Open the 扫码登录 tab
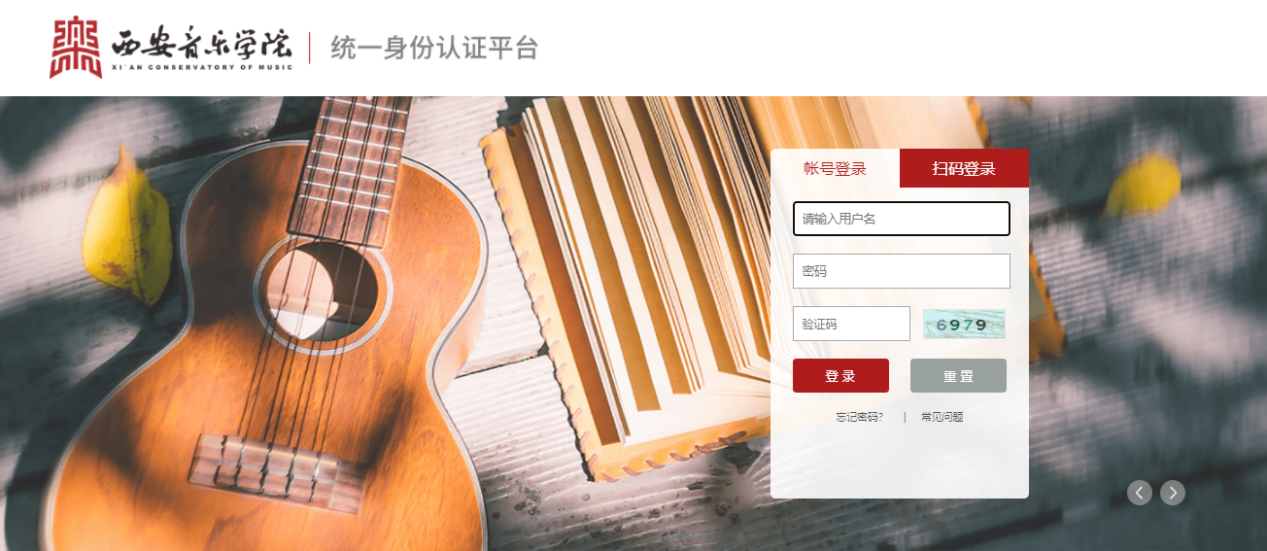 click(x=964, y=168)
